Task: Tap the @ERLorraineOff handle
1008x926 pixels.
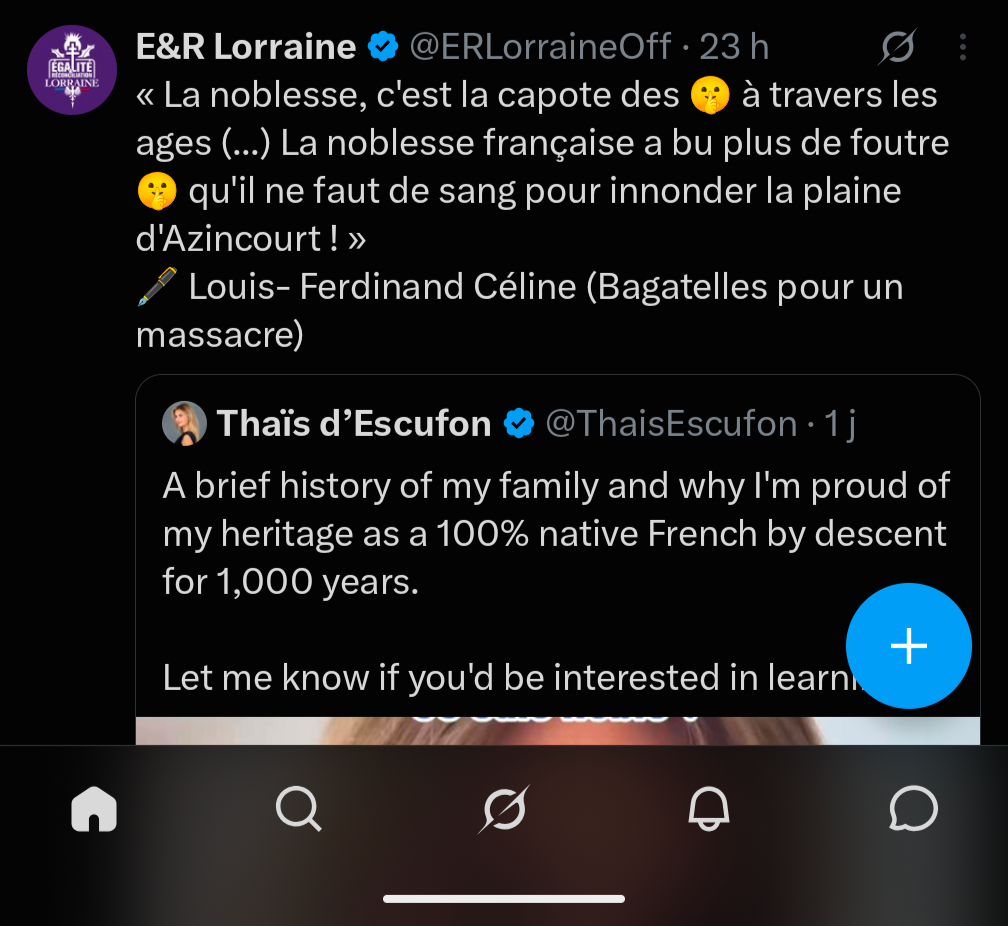Action: click(x=540, y=47)
